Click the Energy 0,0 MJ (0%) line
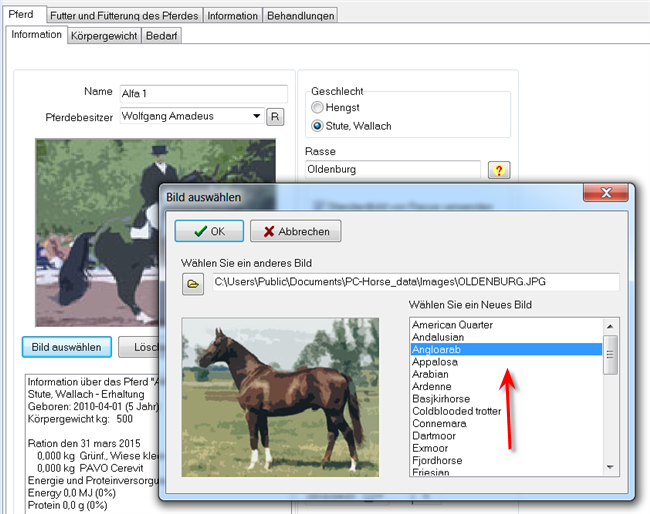This screenshot has width=650, height=514. (x=72, y=493)
